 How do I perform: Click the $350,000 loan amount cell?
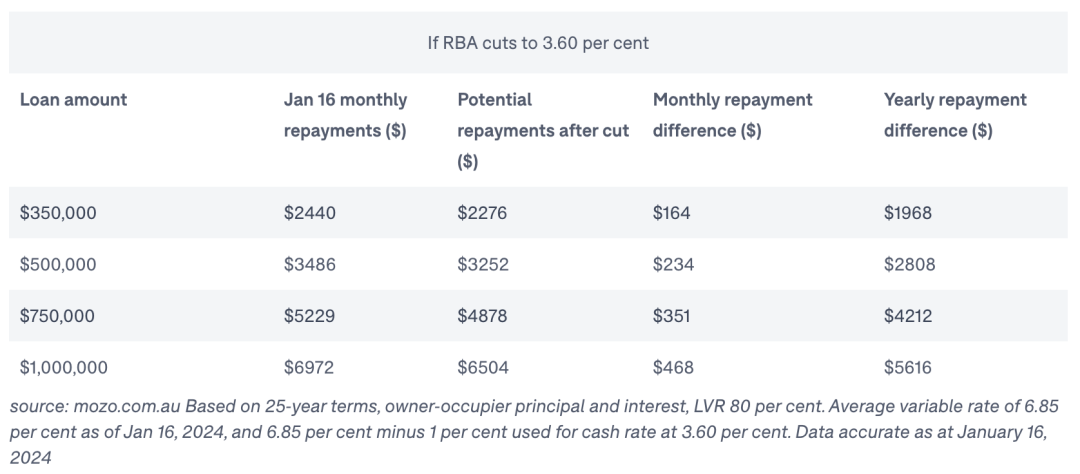tap(57, 212)
